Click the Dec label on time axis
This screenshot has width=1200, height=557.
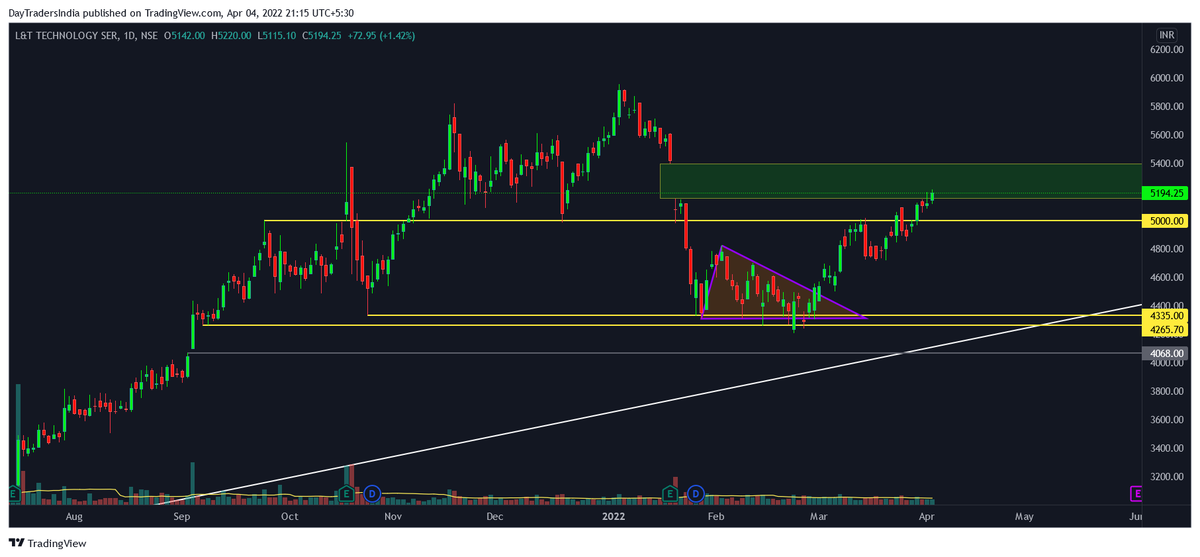point(494,517)
